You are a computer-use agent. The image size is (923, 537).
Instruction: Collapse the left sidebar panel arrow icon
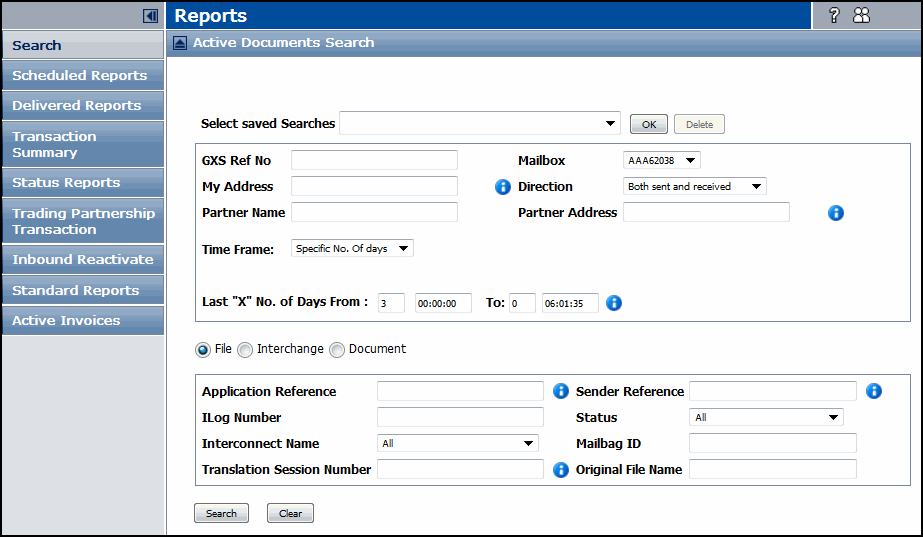[x=150, y=16]
